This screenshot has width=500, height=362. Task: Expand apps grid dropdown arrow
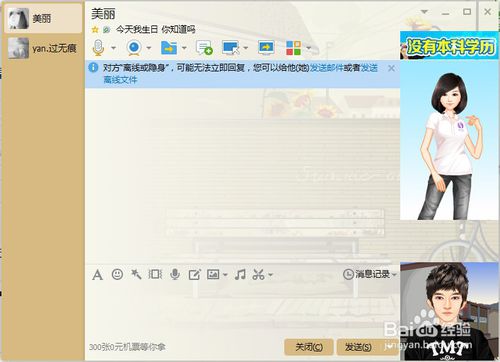[308, 48]
